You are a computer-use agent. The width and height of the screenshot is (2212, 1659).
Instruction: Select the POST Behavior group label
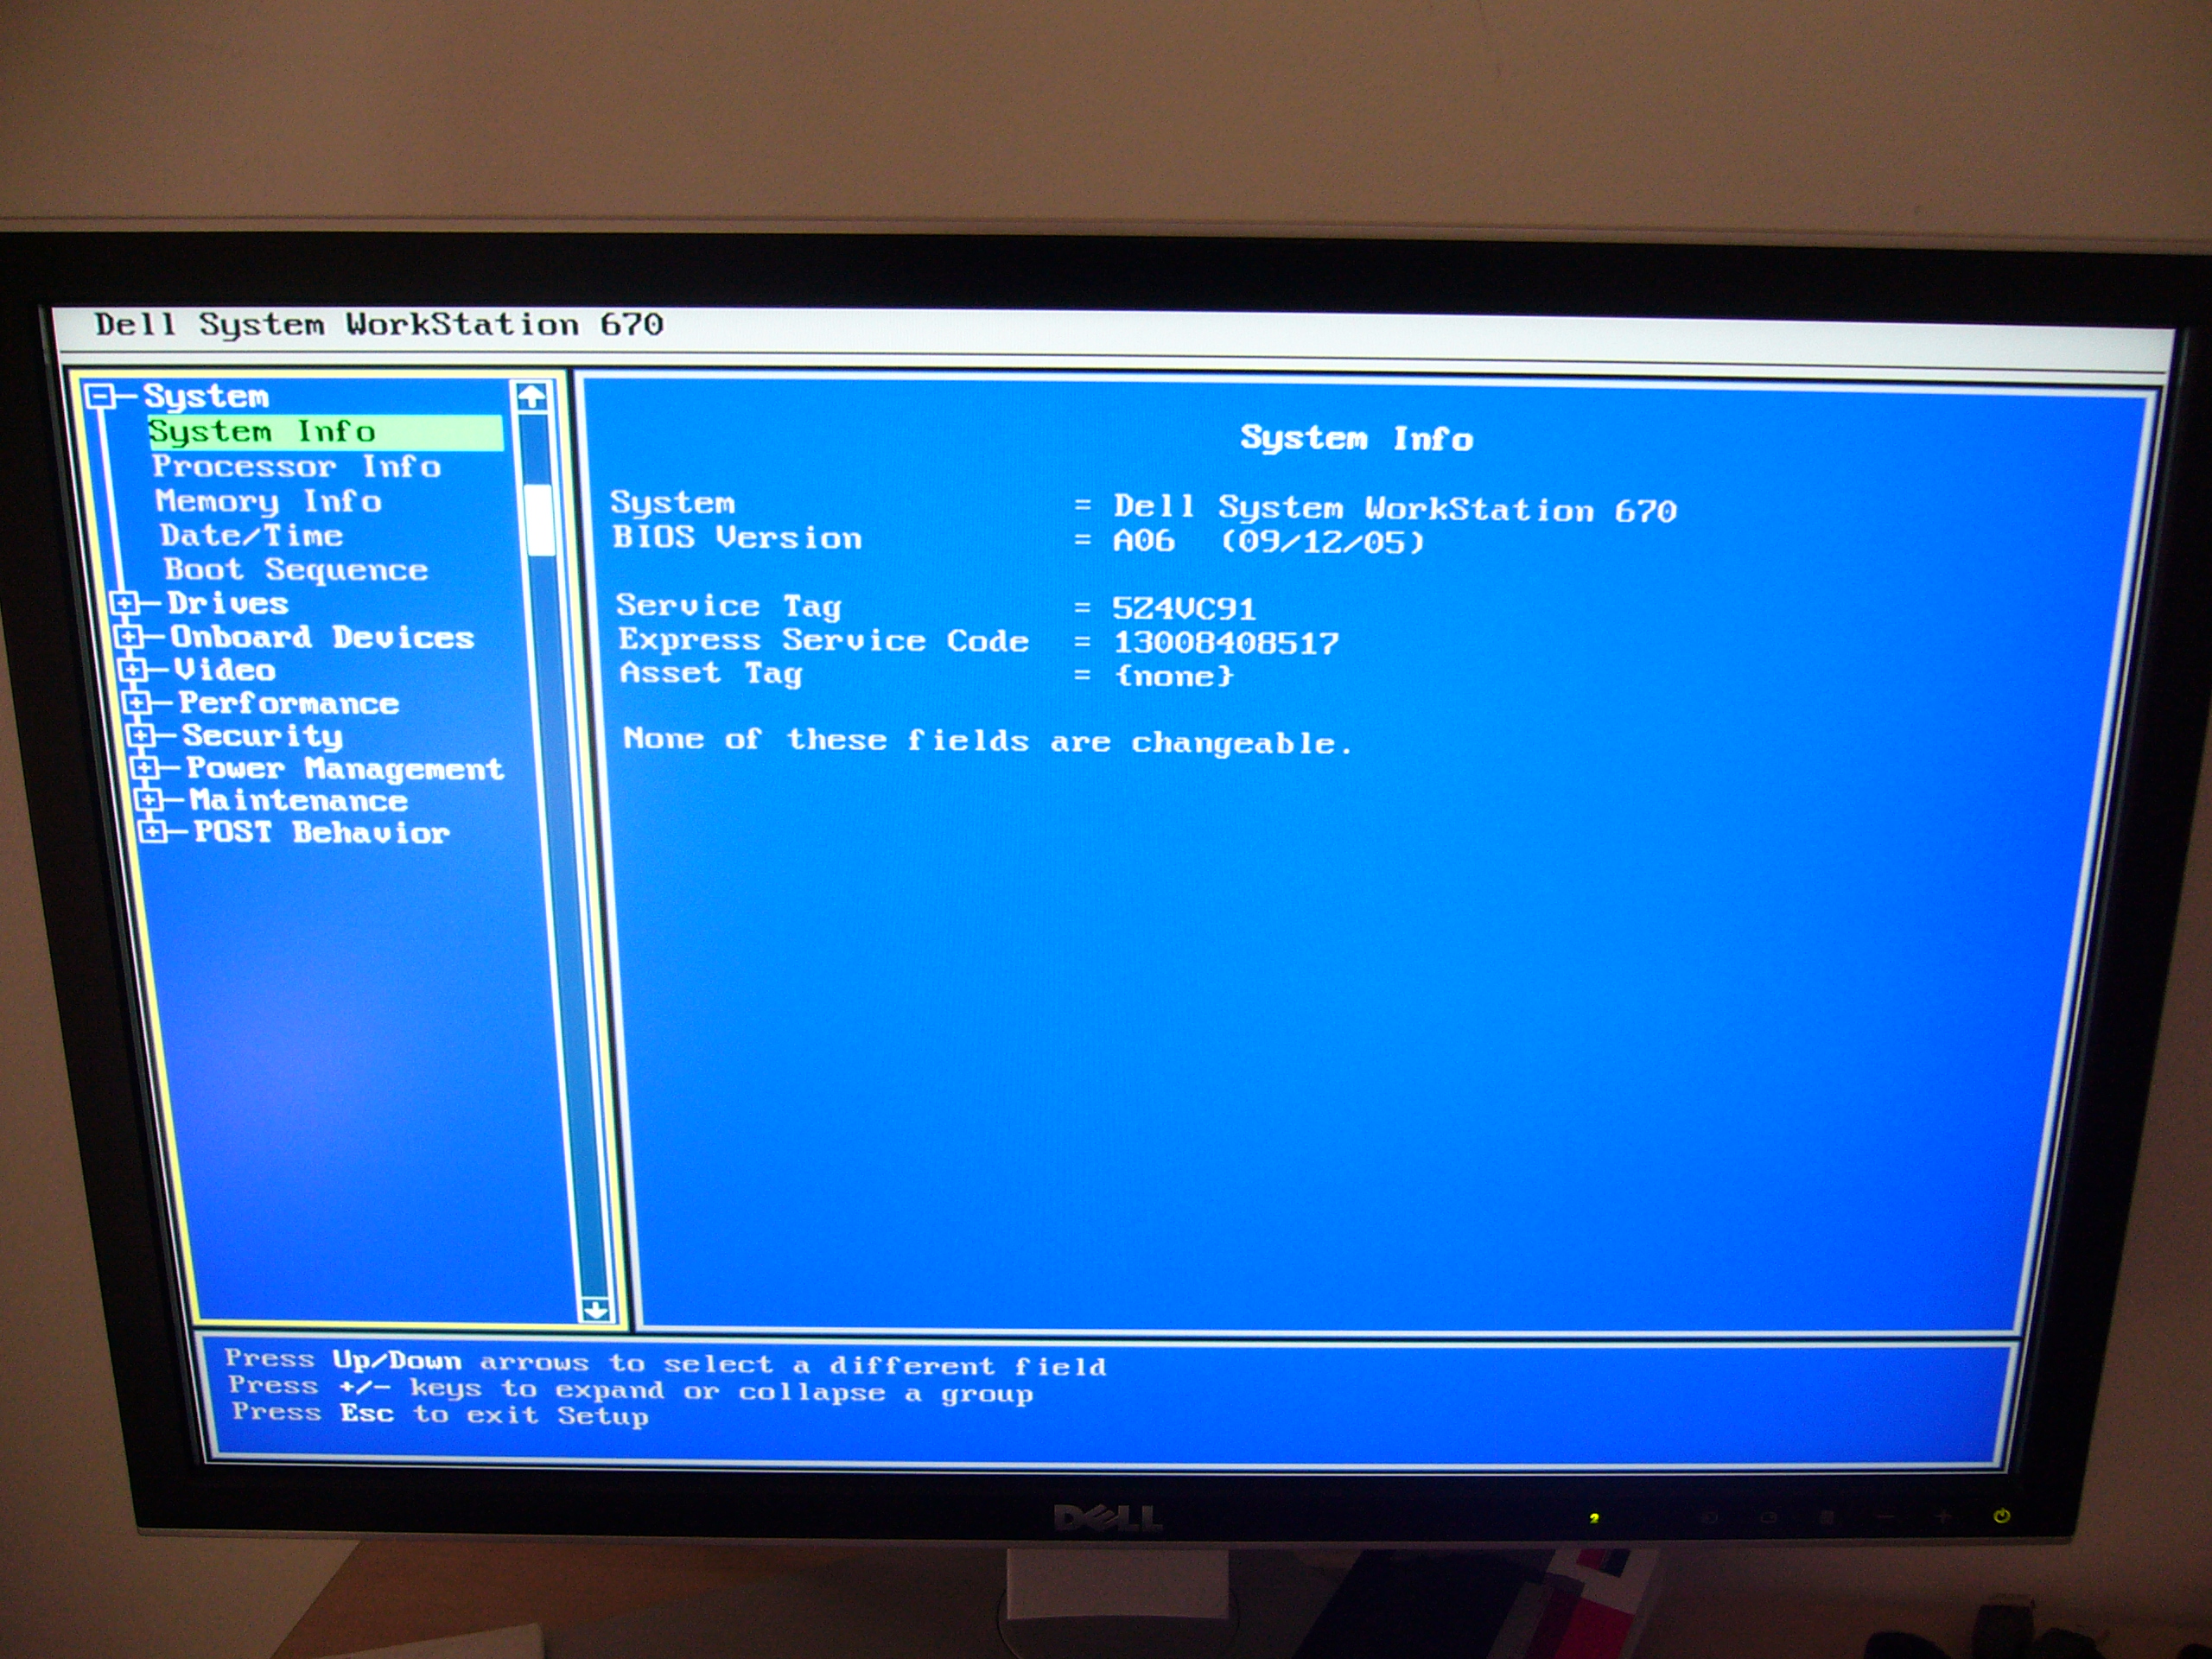click(x=322, y=833)
